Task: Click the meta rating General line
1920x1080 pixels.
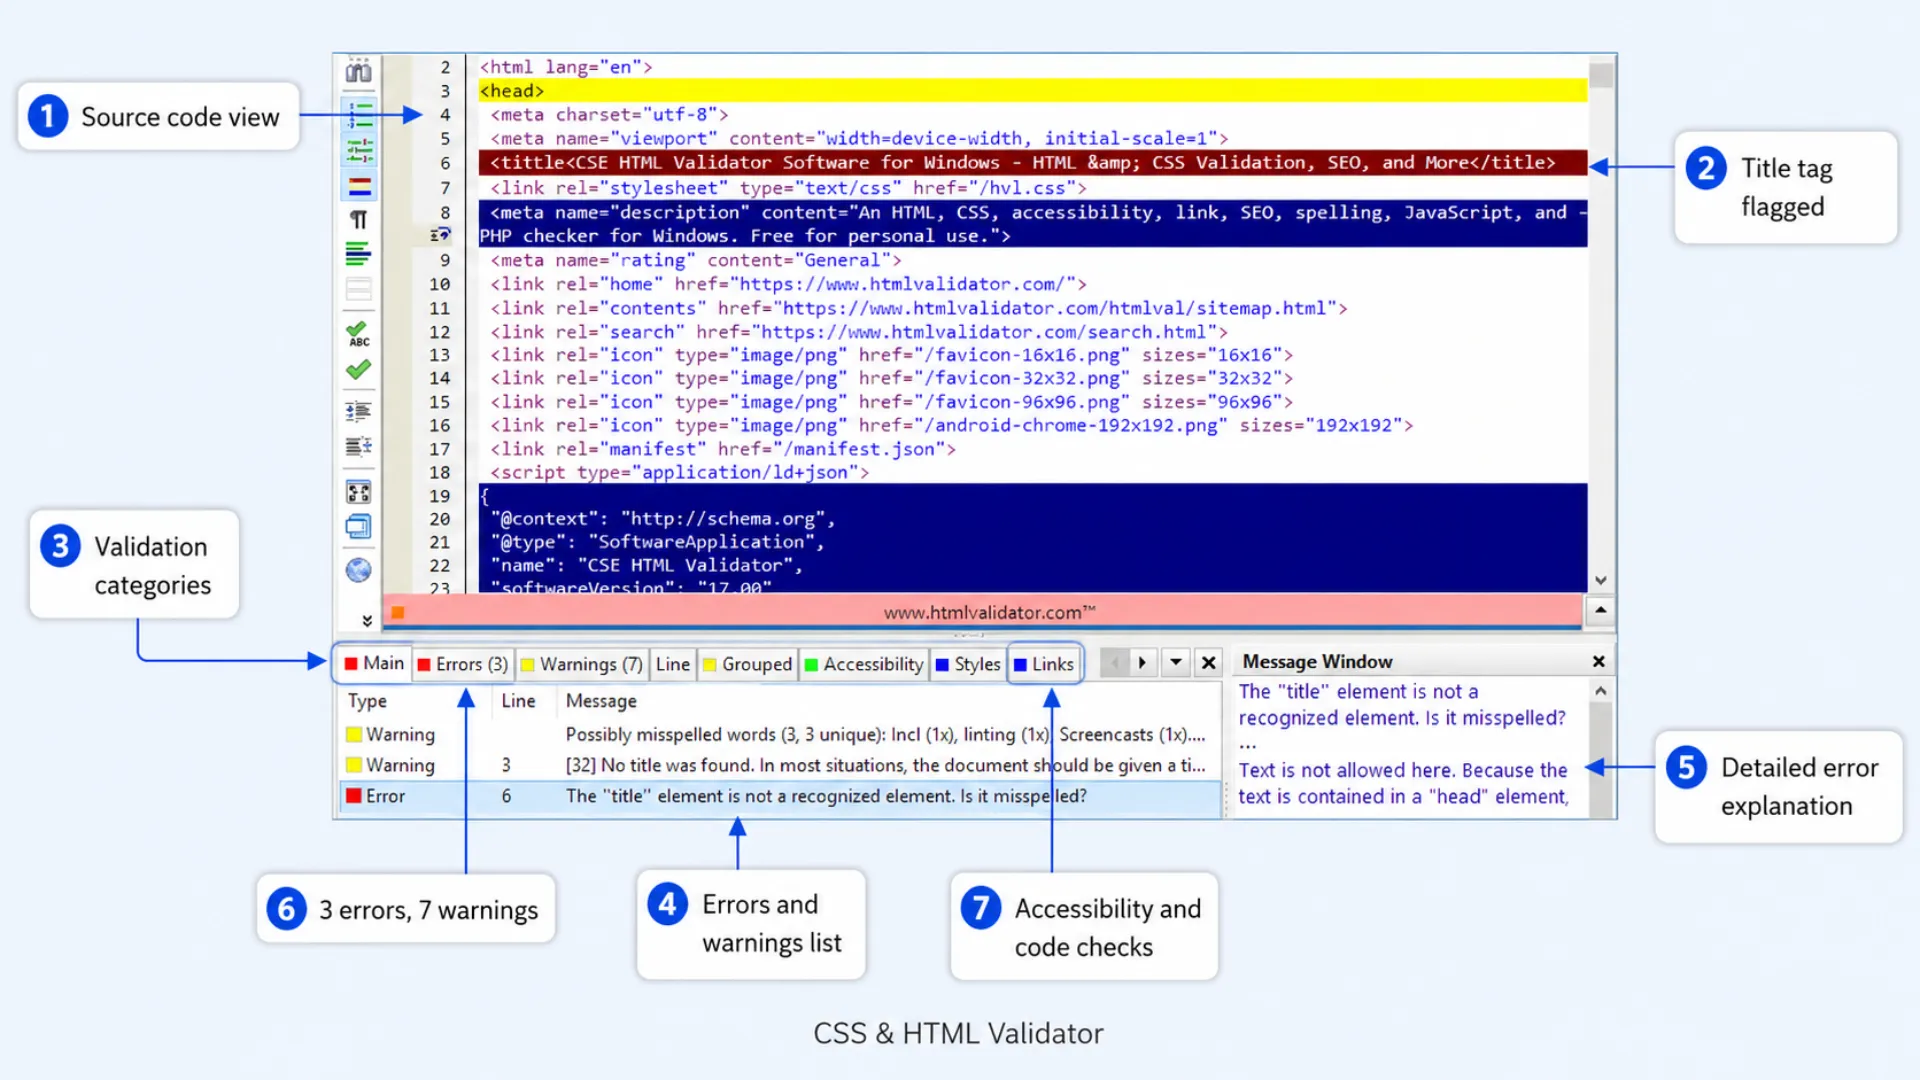Action: 695,260
